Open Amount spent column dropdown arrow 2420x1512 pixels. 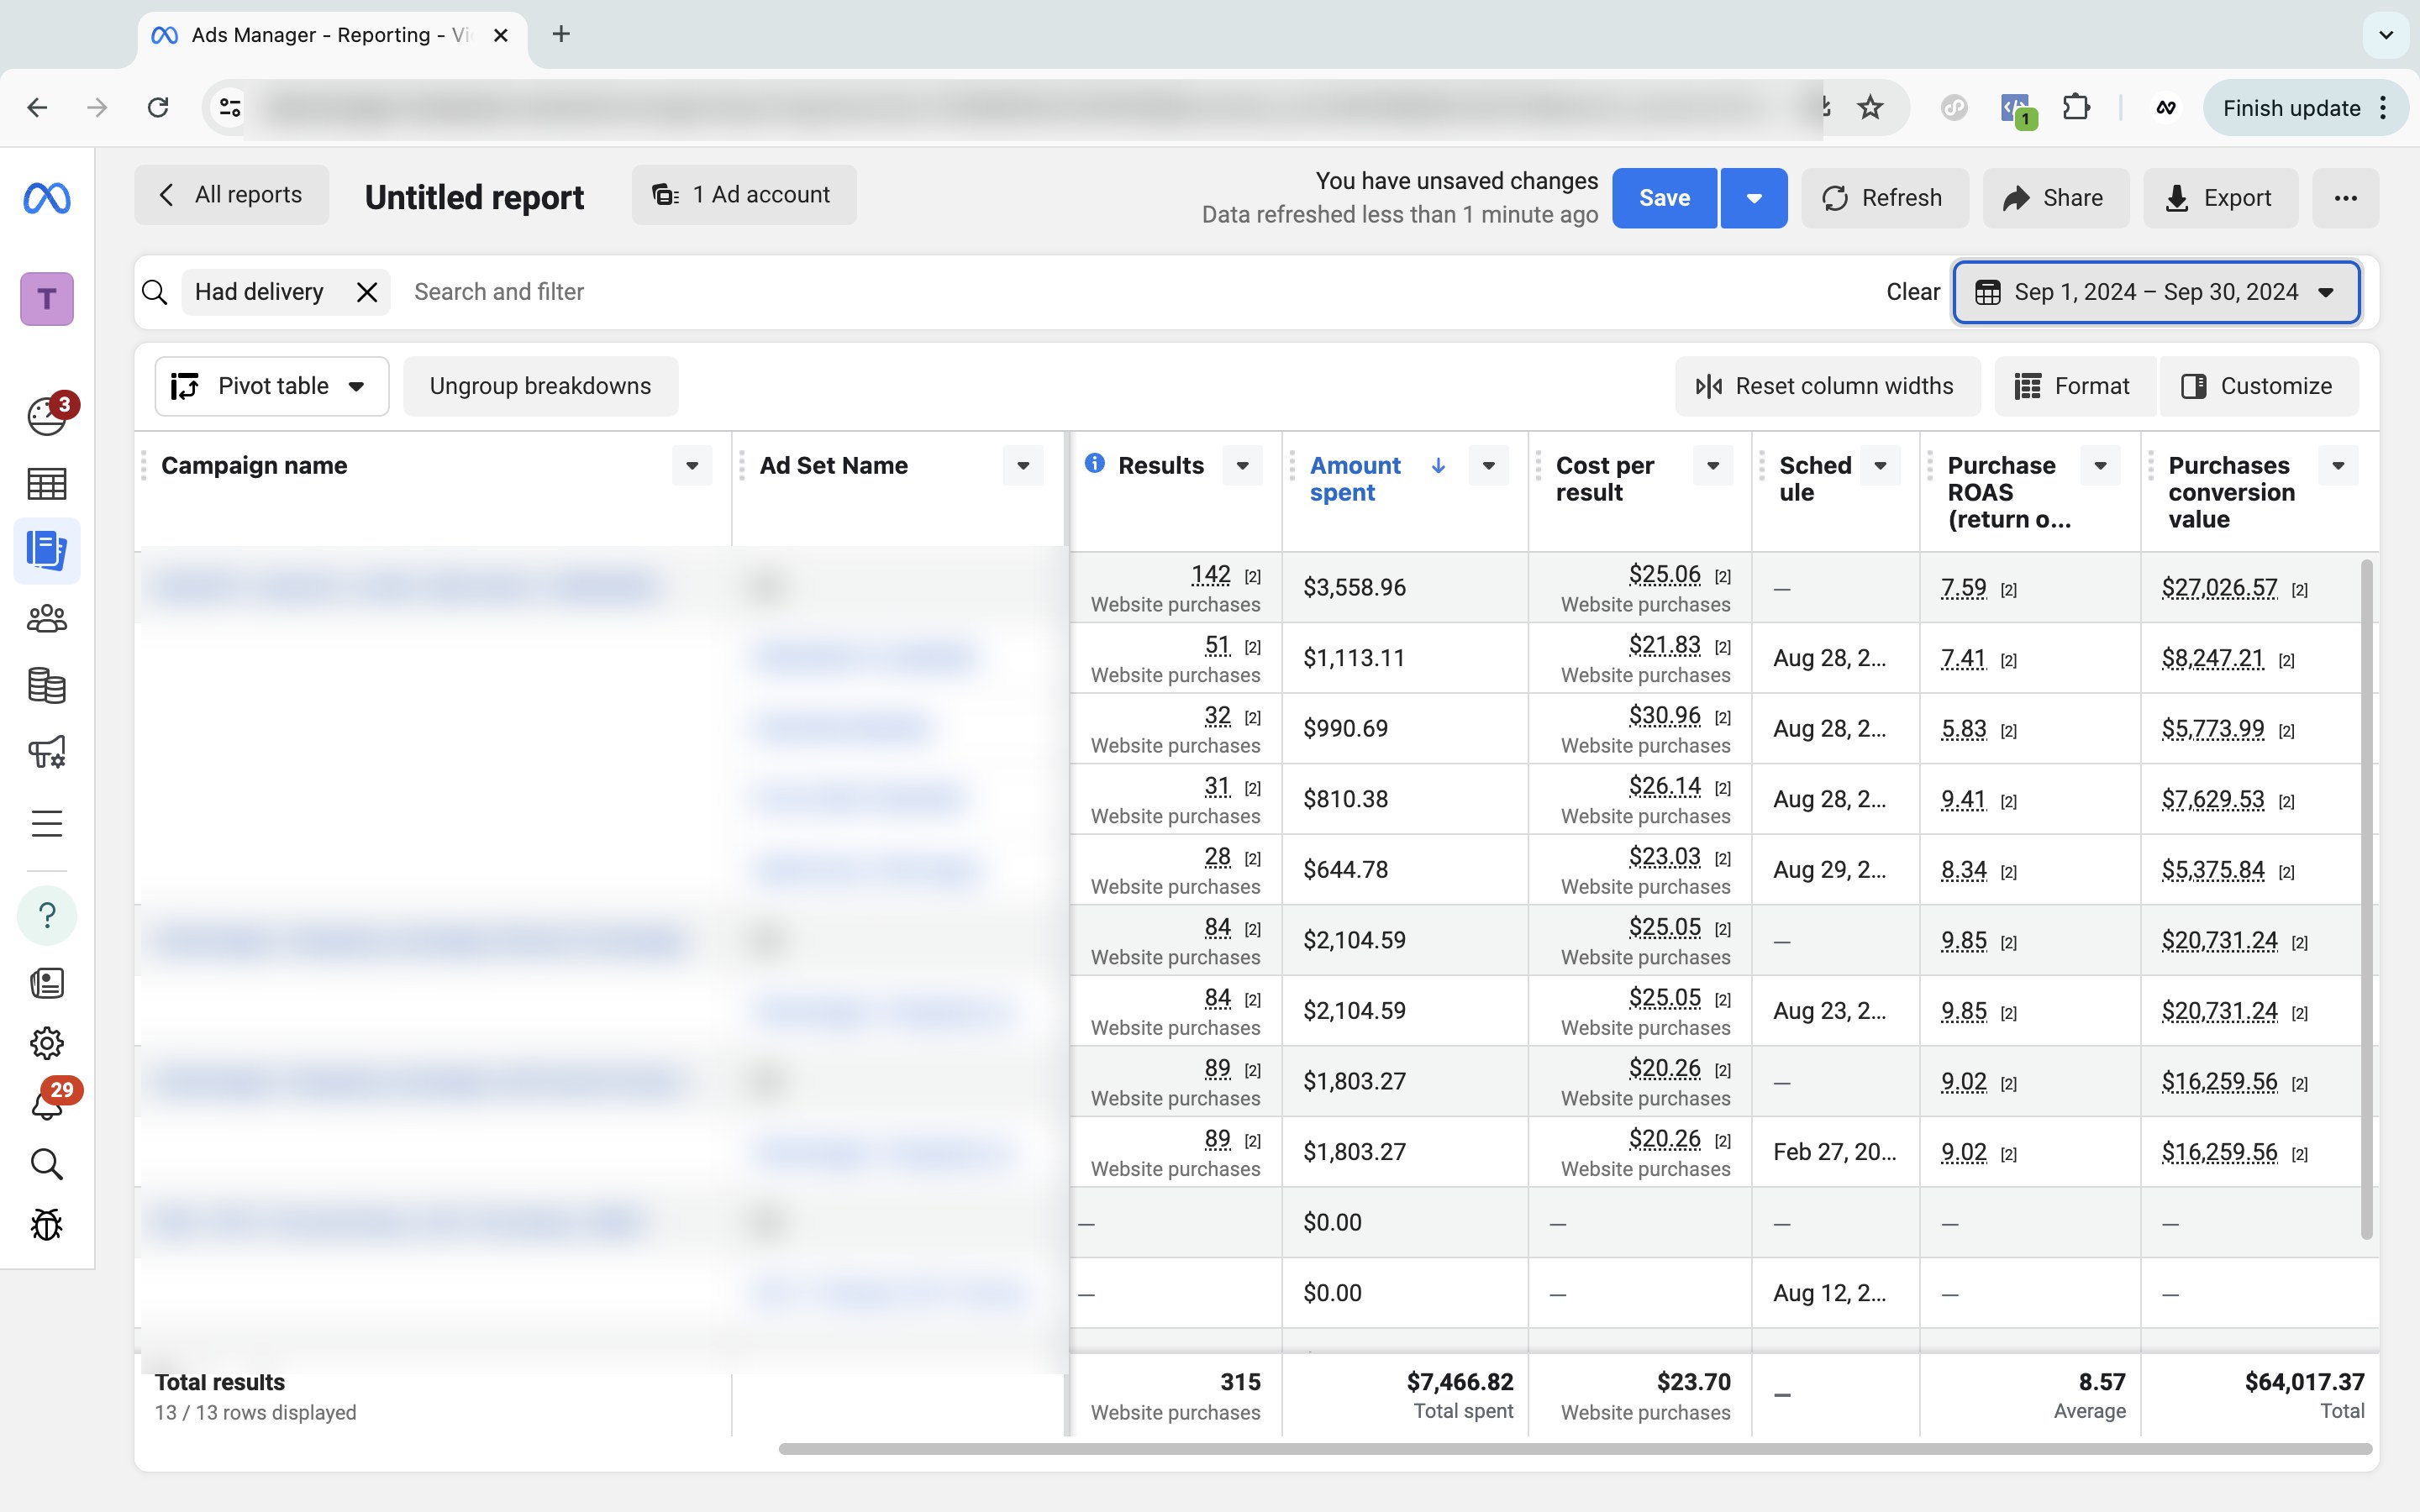click(1488, 466)
